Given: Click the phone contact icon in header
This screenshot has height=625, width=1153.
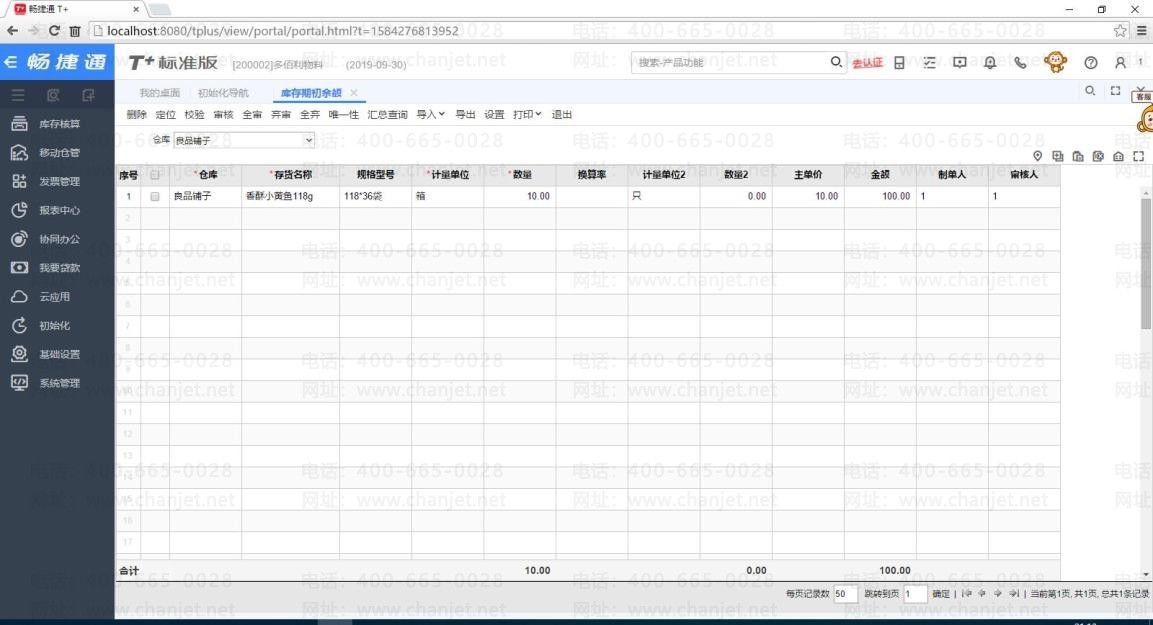Looking at the screenshot, I should 1020,63.
